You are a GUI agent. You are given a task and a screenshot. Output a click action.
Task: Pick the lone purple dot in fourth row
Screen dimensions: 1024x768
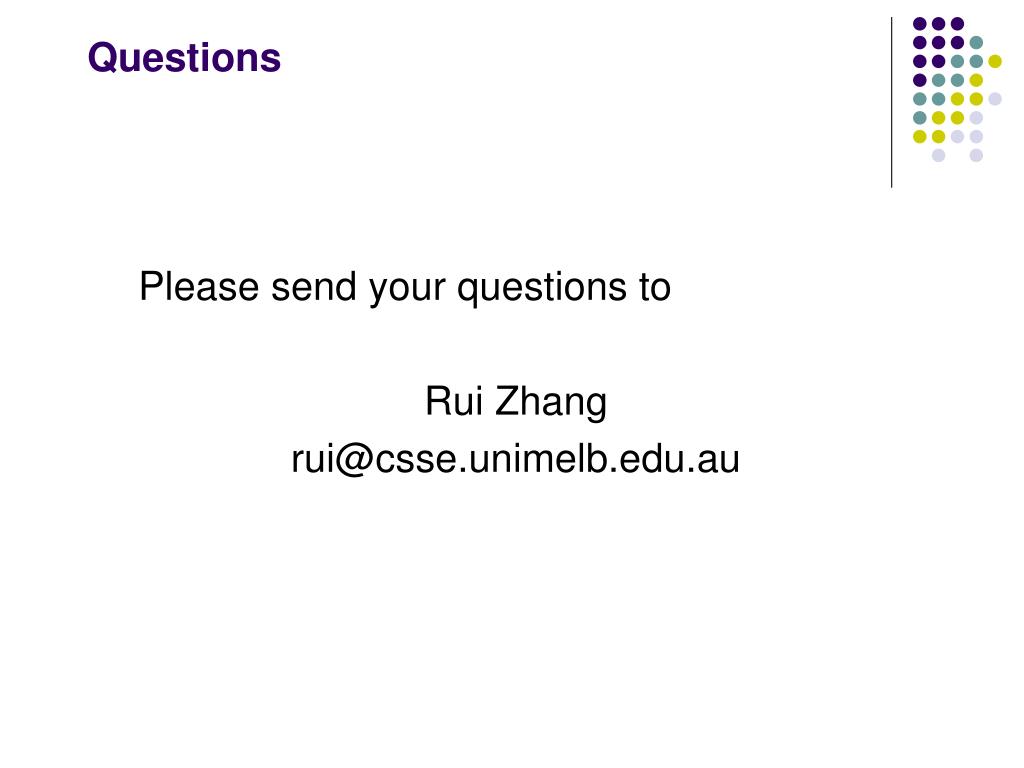(919, 80)
